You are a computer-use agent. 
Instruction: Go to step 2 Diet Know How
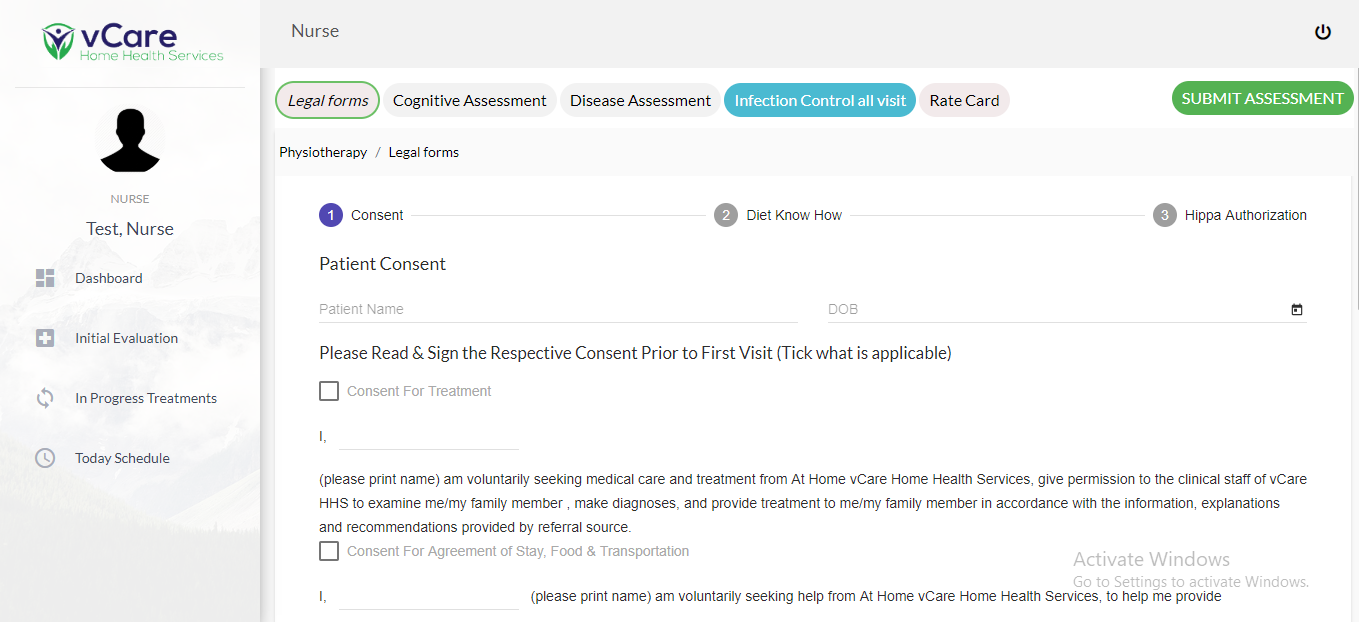tap(778, 215)
